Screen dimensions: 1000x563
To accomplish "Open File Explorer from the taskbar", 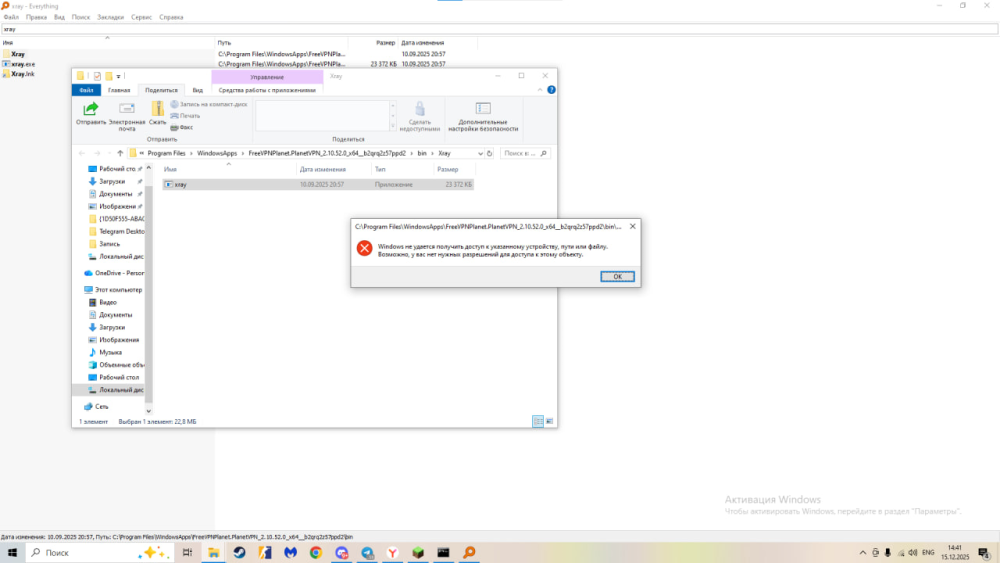I will click(214, 553).
